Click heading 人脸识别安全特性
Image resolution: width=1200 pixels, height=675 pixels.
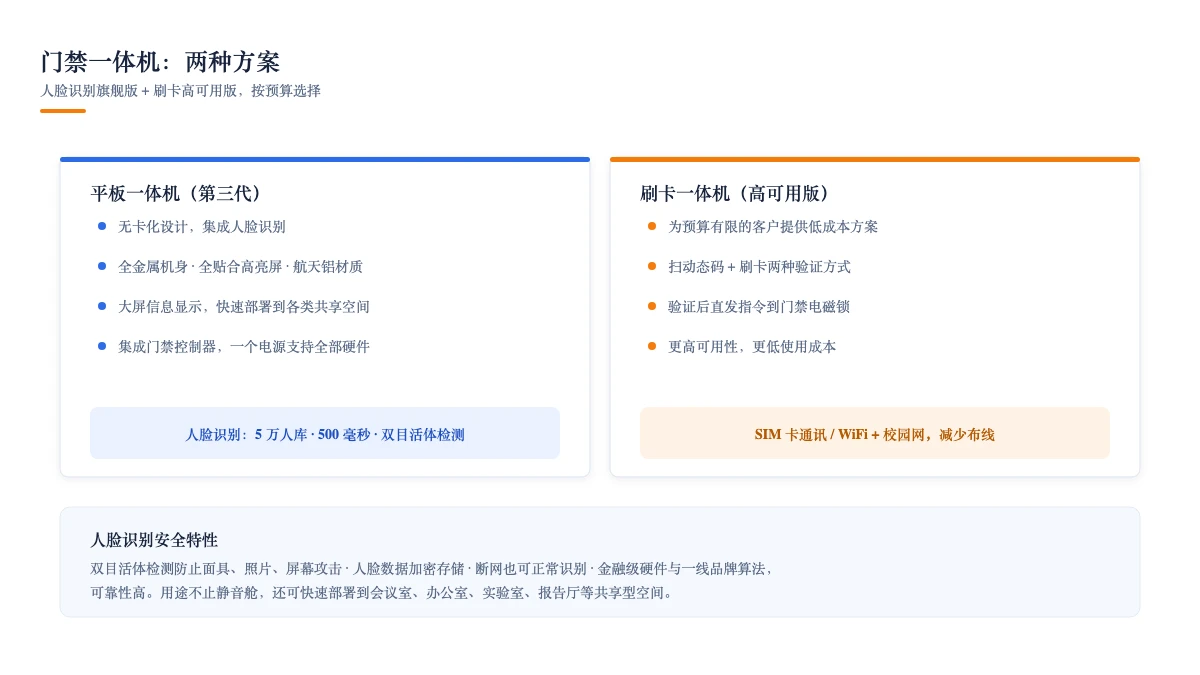click(x=154, y=540)
